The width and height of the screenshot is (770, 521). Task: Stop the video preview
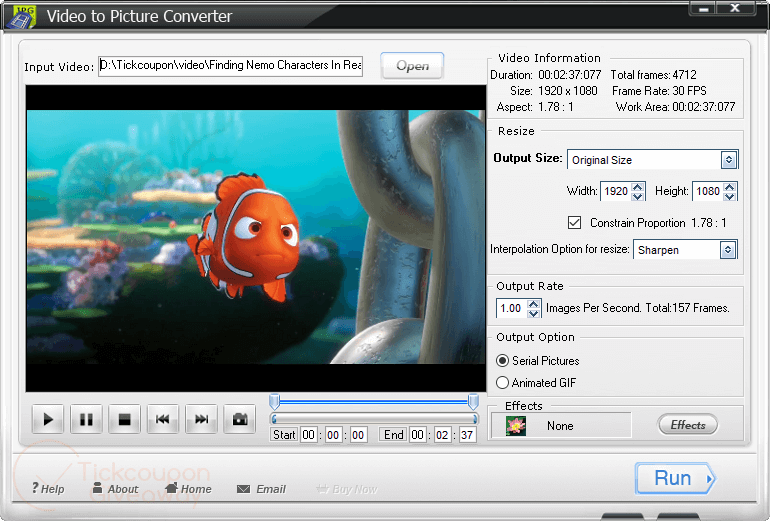[124, 419]
